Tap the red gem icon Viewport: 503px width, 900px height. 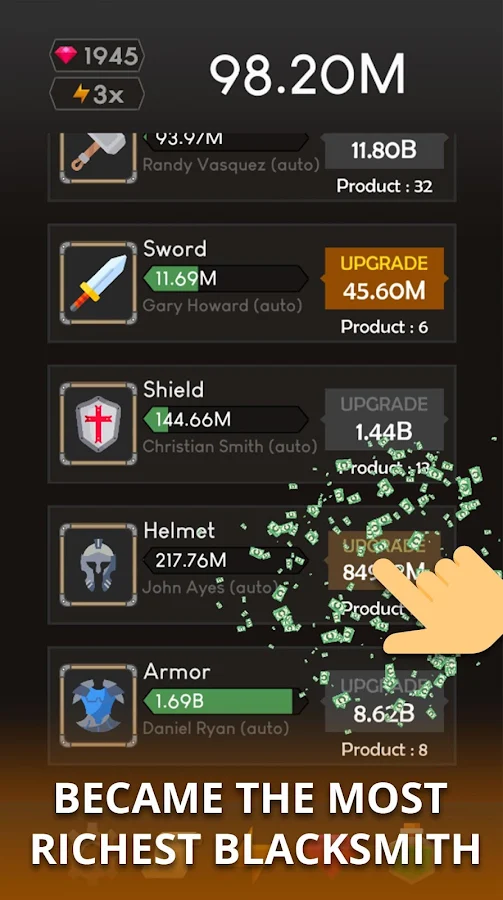[66, 56]
